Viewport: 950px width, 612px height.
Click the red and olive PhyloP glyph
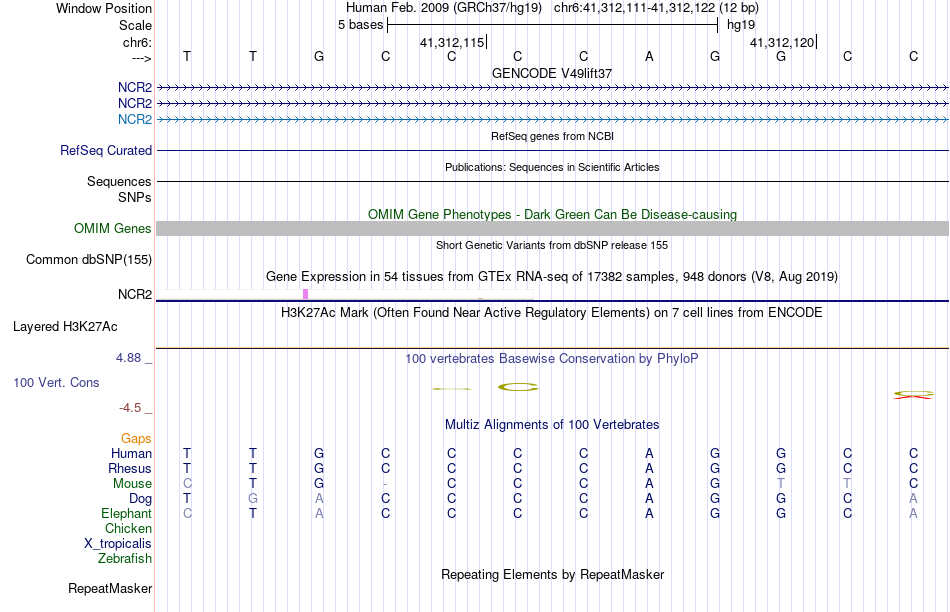[914, 395]
